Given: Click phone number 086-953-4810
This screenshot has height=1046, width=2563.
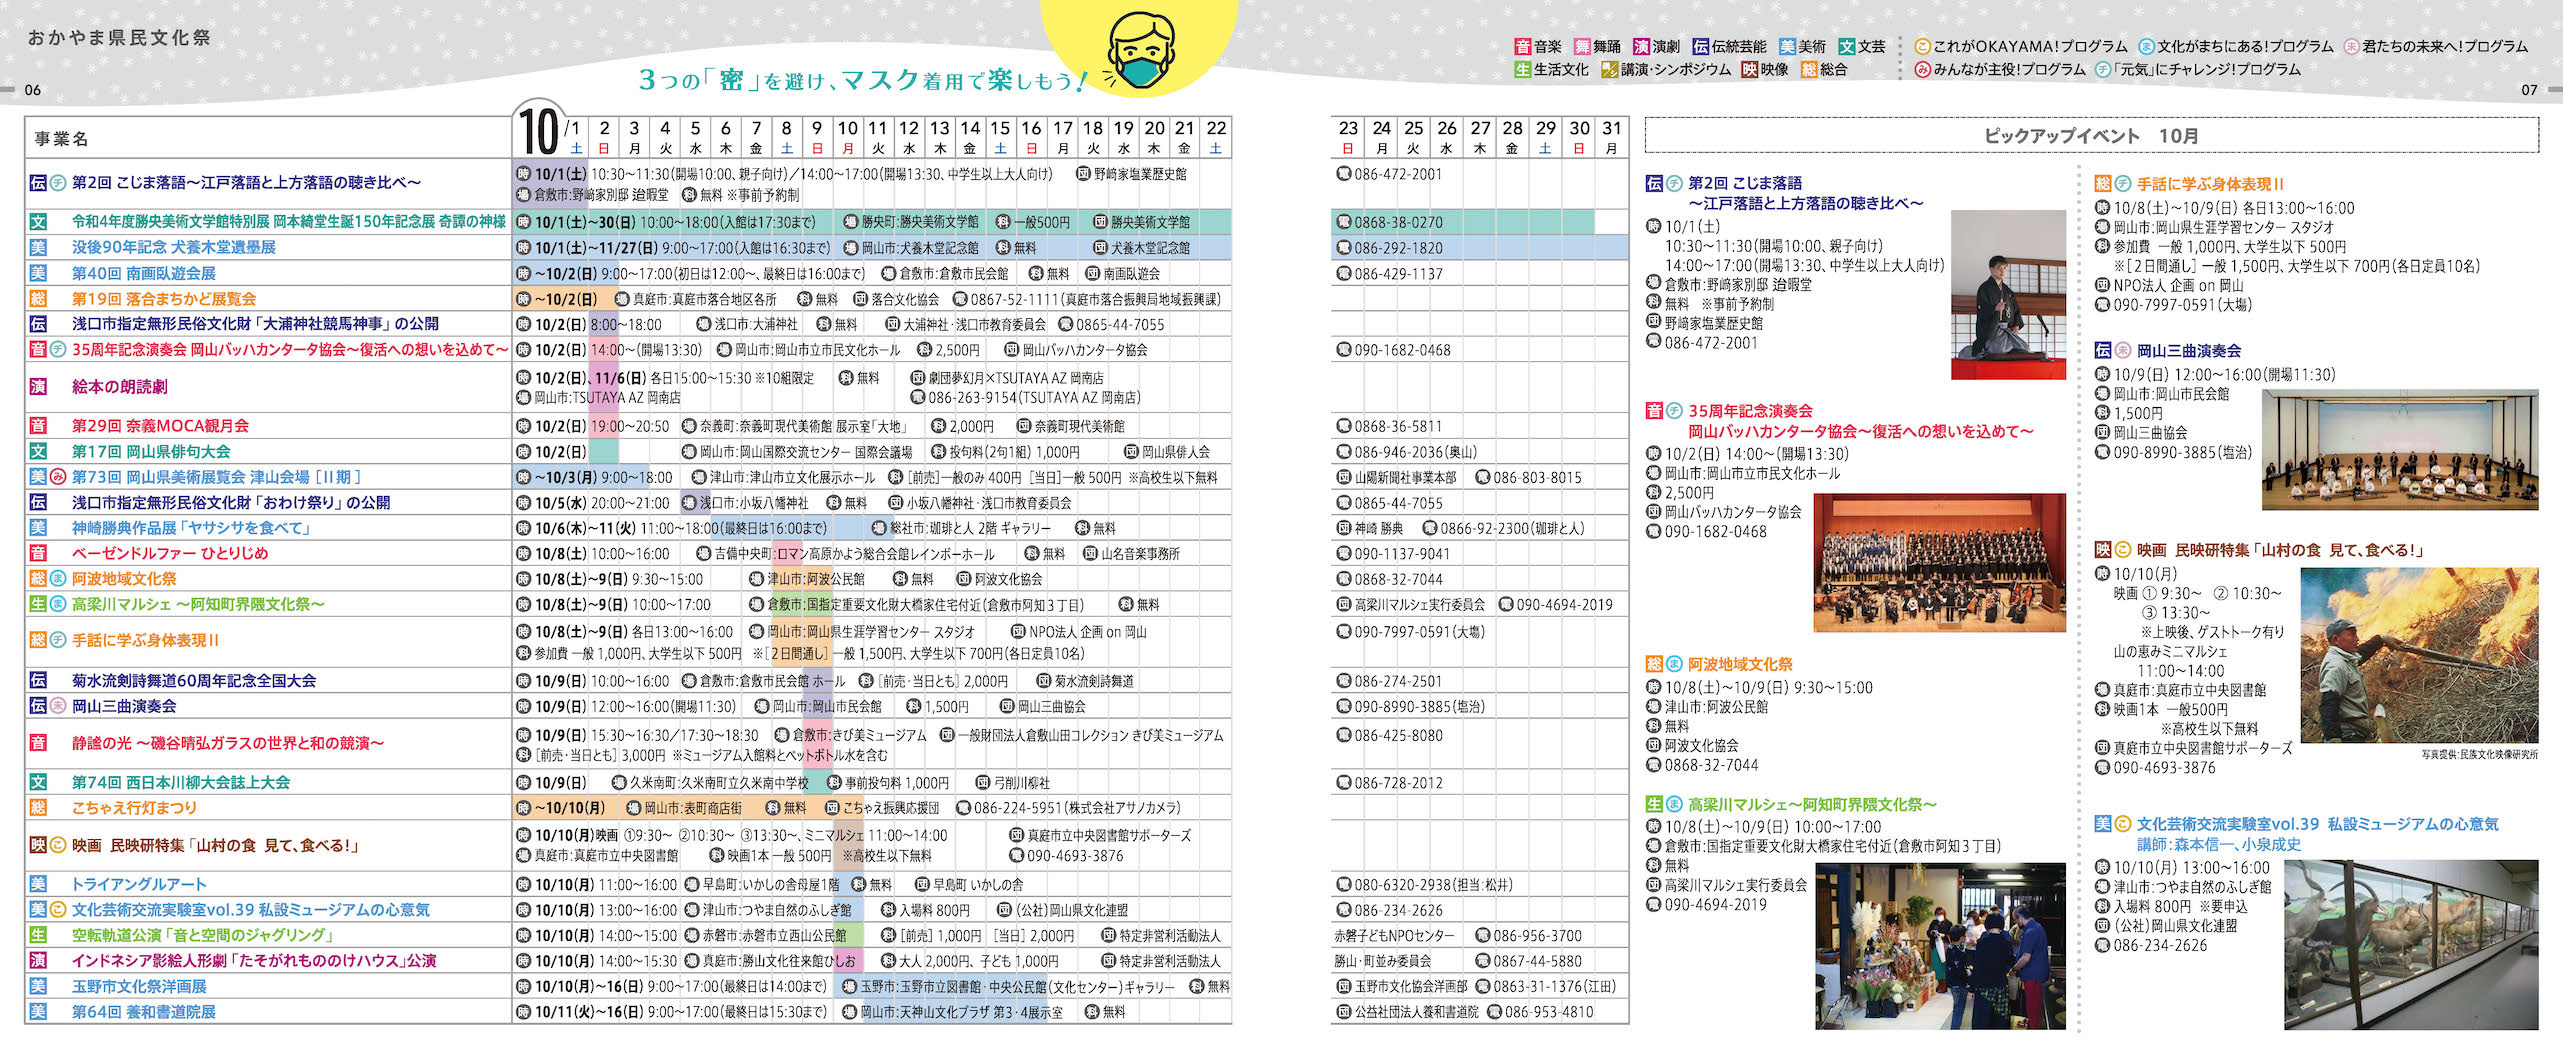Looking at the screenshot, I should point(1549,1011).
